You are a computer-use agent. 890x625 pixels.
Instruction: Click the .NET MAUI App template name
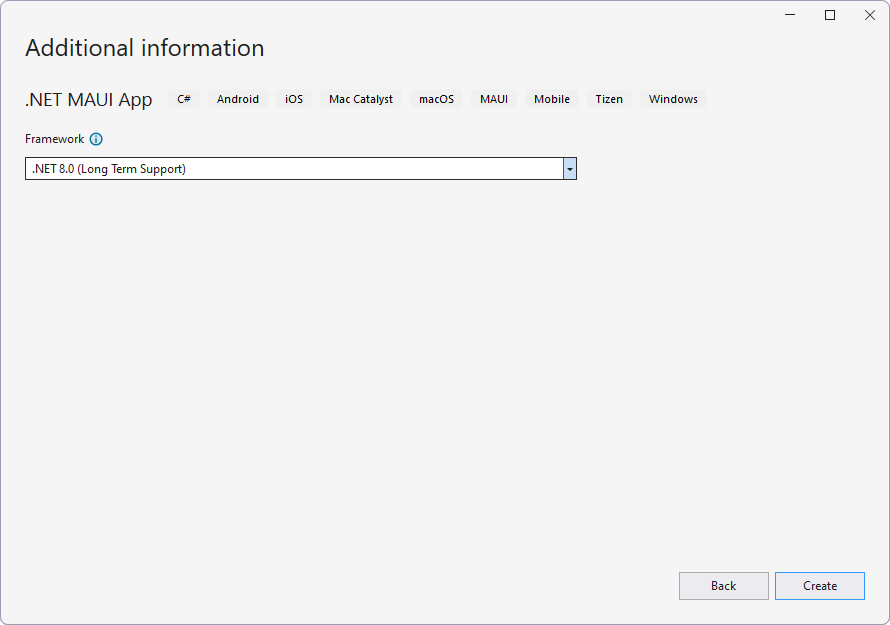click(89, 99)
